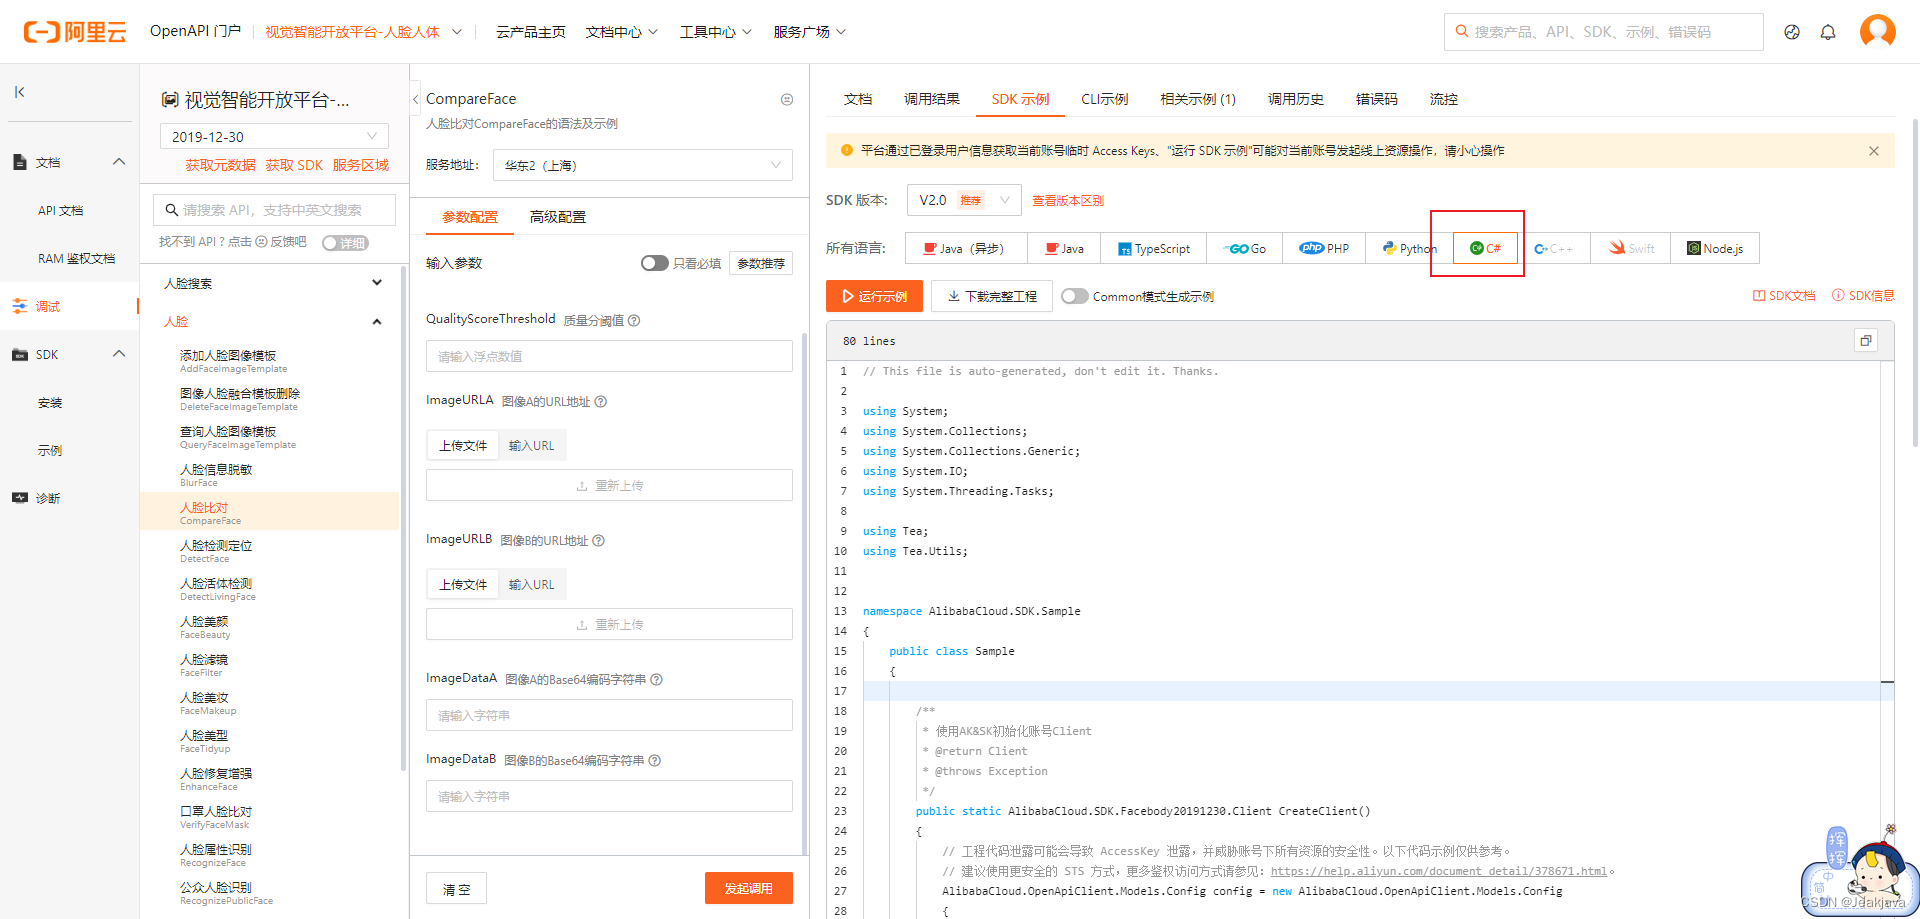Image resolution: width=1920 pixels, height=919 pixels.
Task: Open the notifications bell
Action: [x=1828, y=32]
